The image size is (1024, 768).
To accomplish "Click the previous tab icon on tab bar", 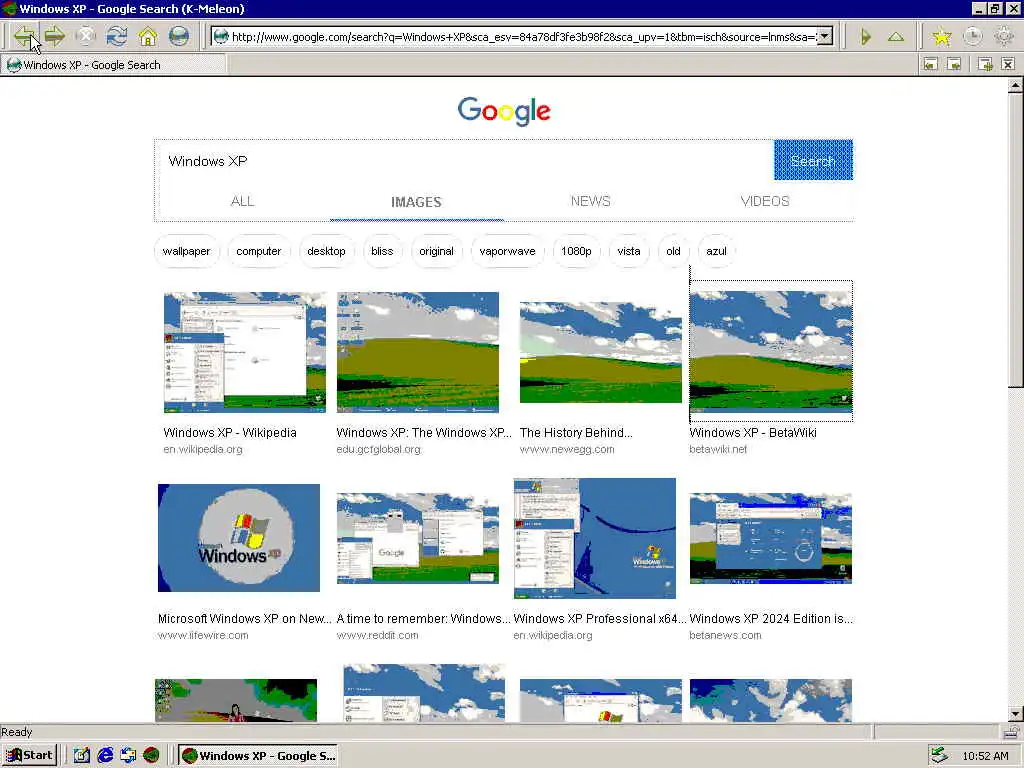I will coord(931,64).
